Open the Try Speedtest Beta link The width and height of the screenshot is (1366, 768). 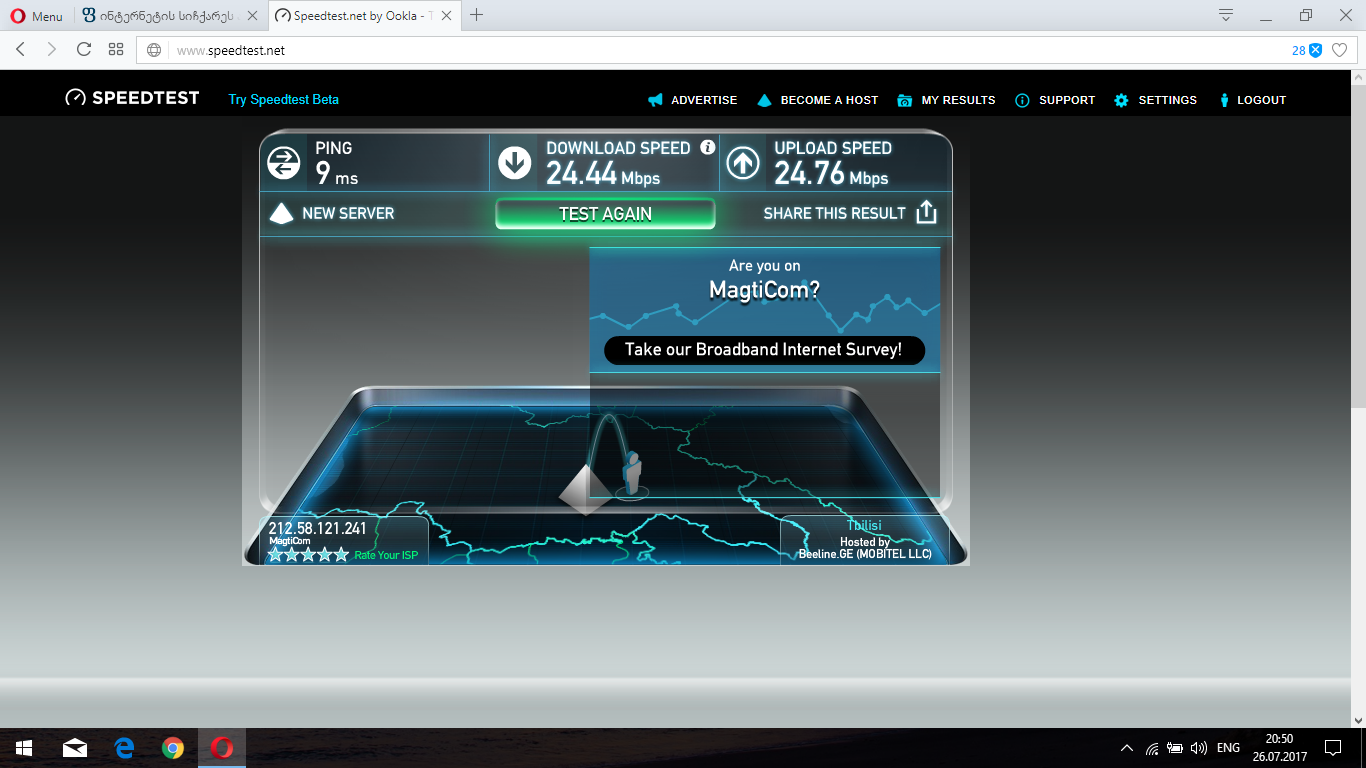(283, 99)
